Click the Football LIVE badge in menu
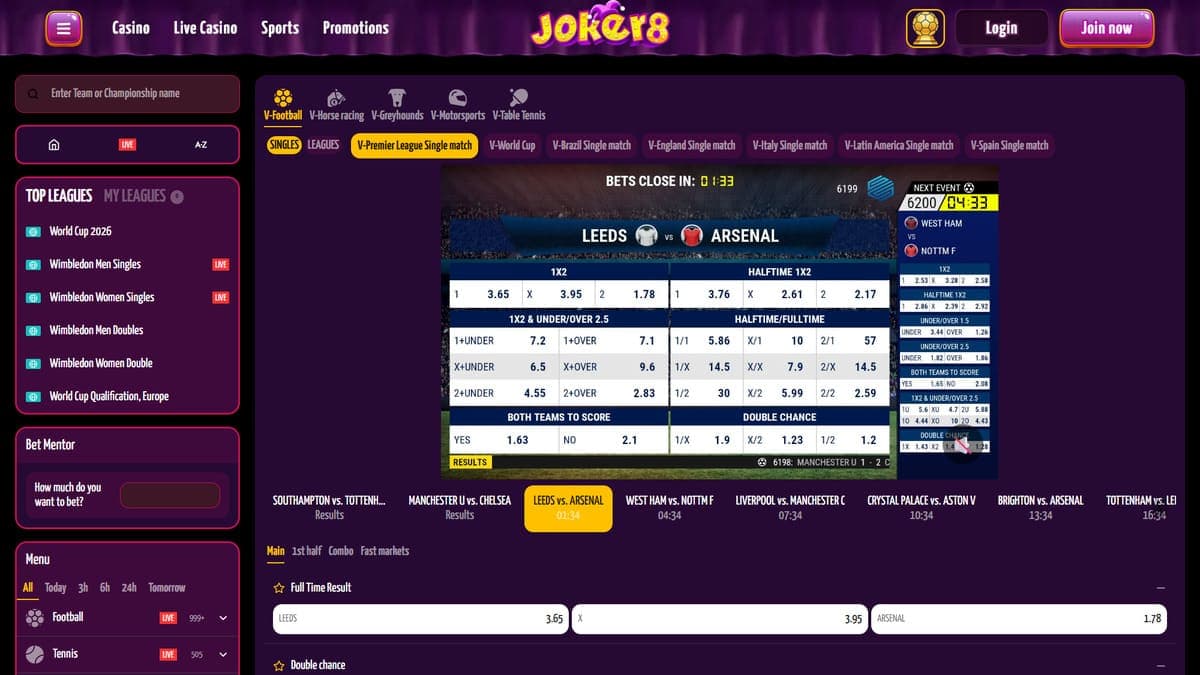Image resolution: width=1200 pixels, height=675 pixels. point(168,618)
